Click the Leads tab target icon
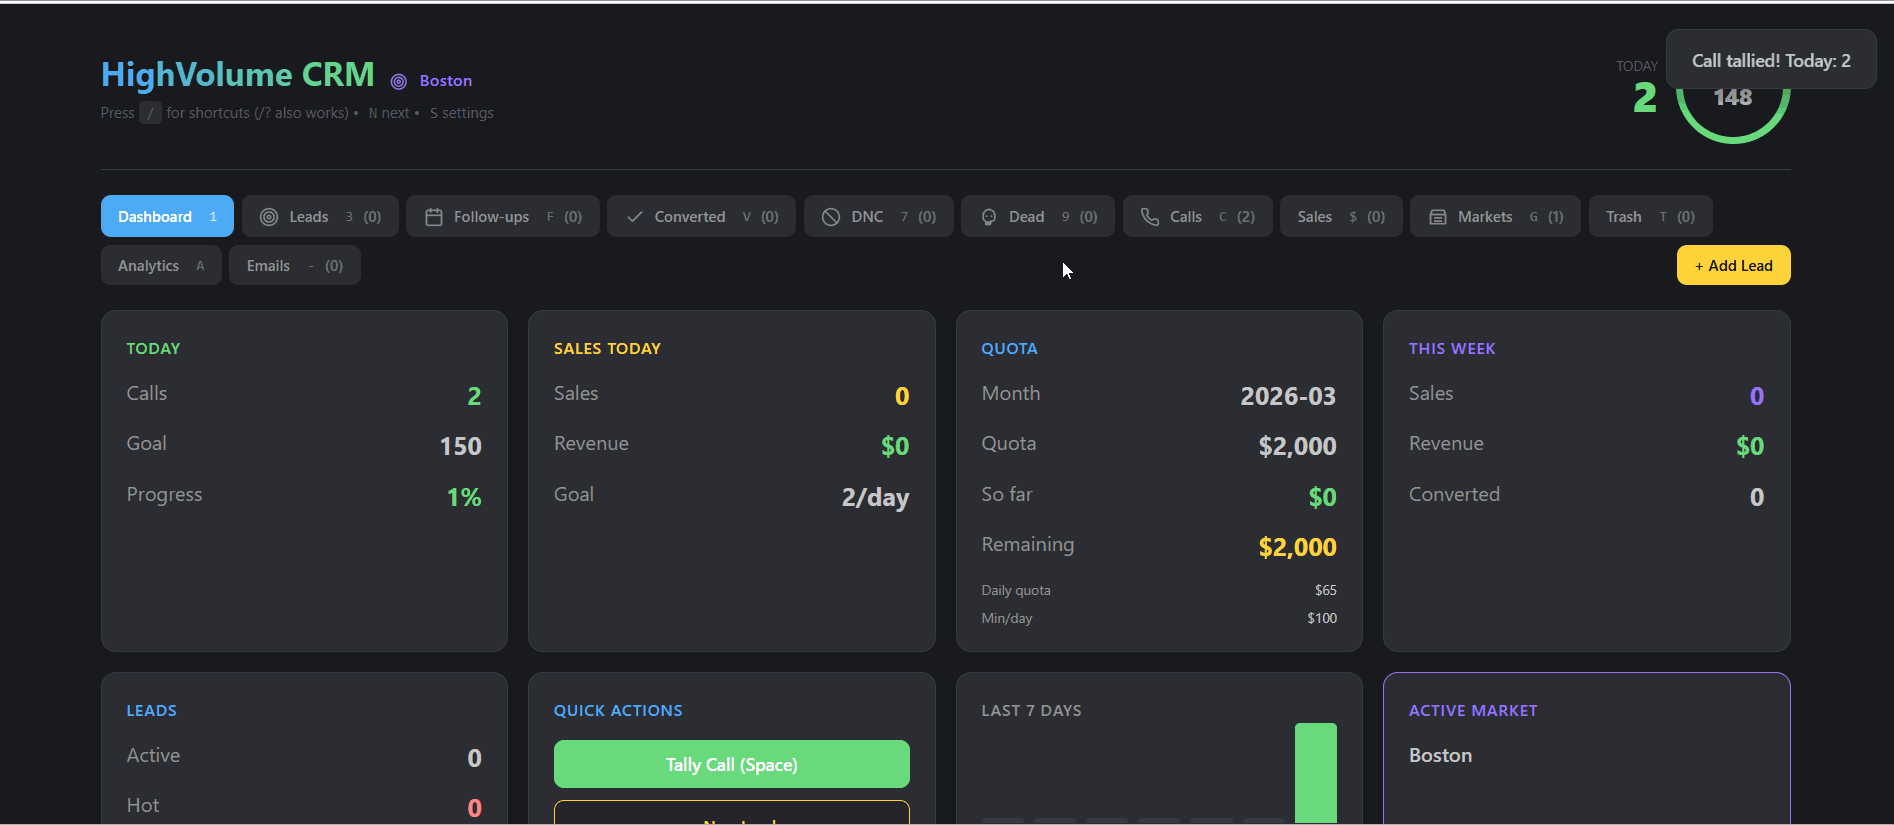Image resolution: width=1894 pixels, height=825 pixels. point(269,217)
